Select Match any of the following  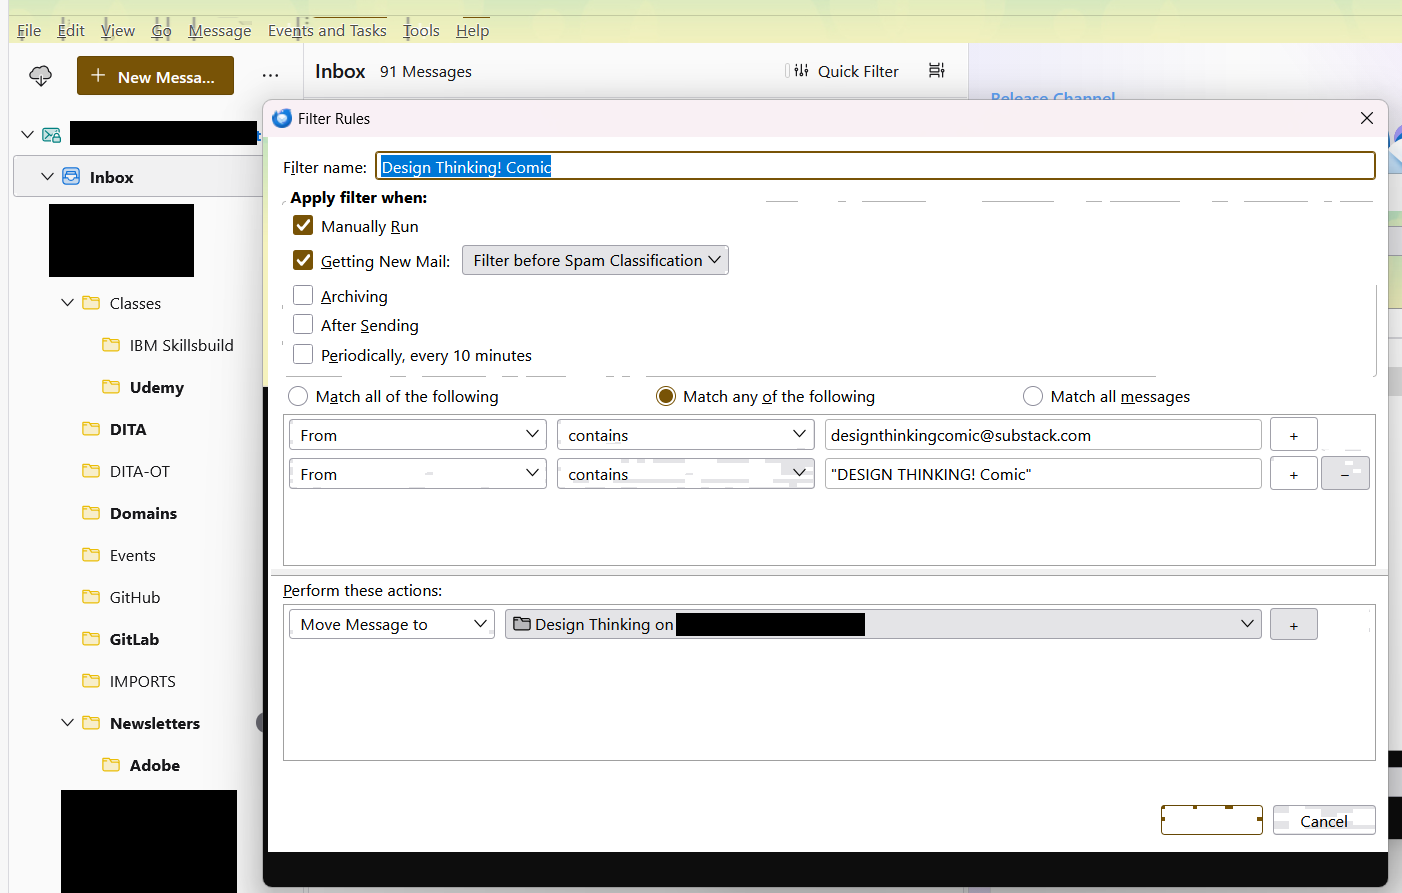point(666,396)
